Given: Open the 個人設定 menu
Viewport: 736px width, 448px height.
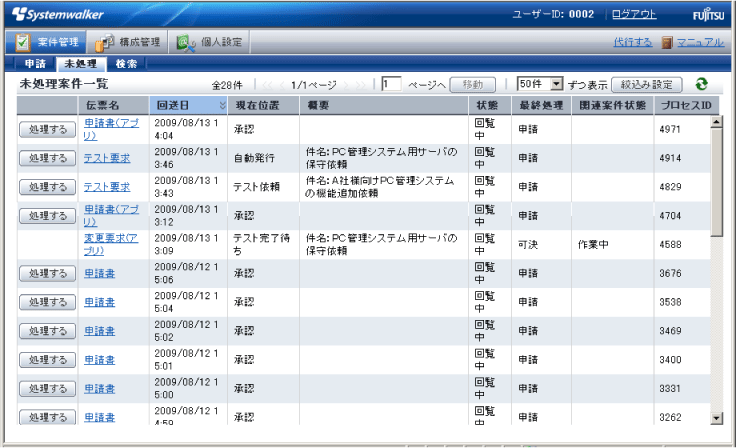Looking at the screenshot, I should (x=209, y=42).
